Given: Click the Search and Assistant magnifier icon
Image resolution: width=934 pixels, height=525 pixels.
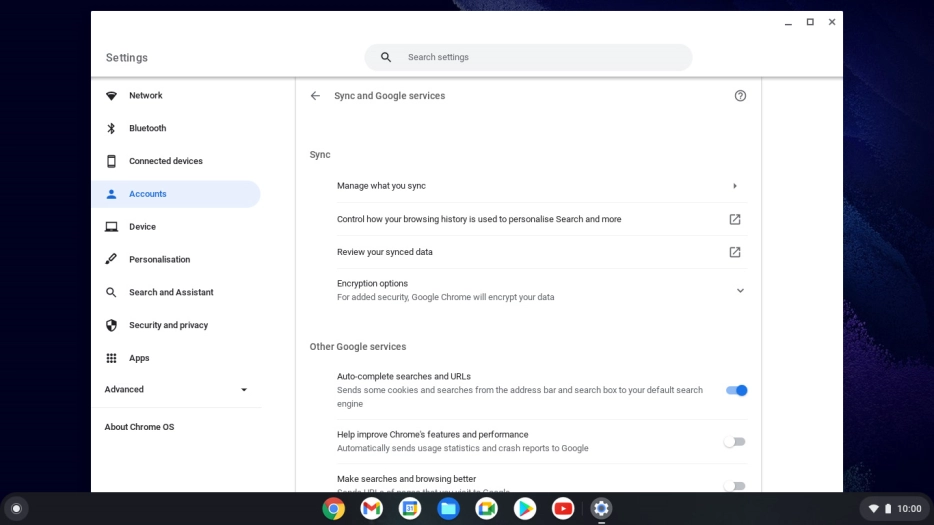Looking at the screenshot, I should pos(111,292).
